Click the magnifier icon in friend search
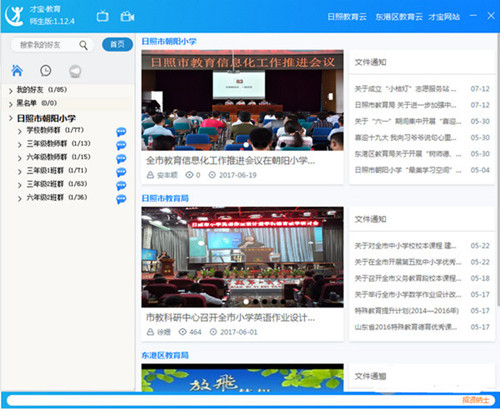Screen dimensions: 500x409 point(84,45)
